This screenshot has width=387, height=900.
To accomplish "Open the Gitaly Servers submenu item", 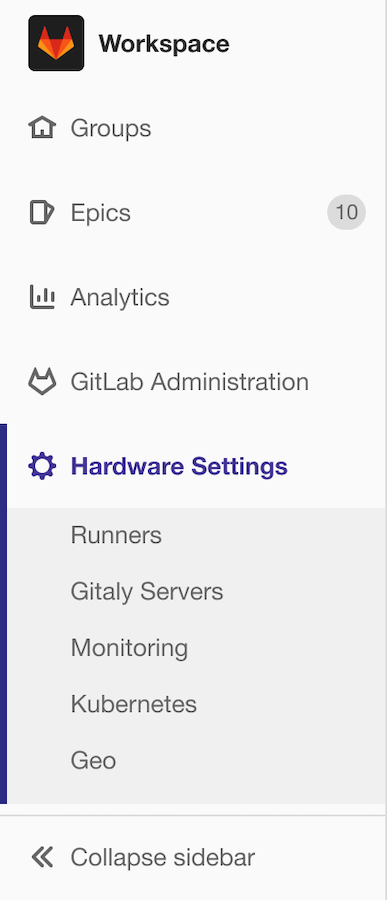I will click(x=147, y=591).
